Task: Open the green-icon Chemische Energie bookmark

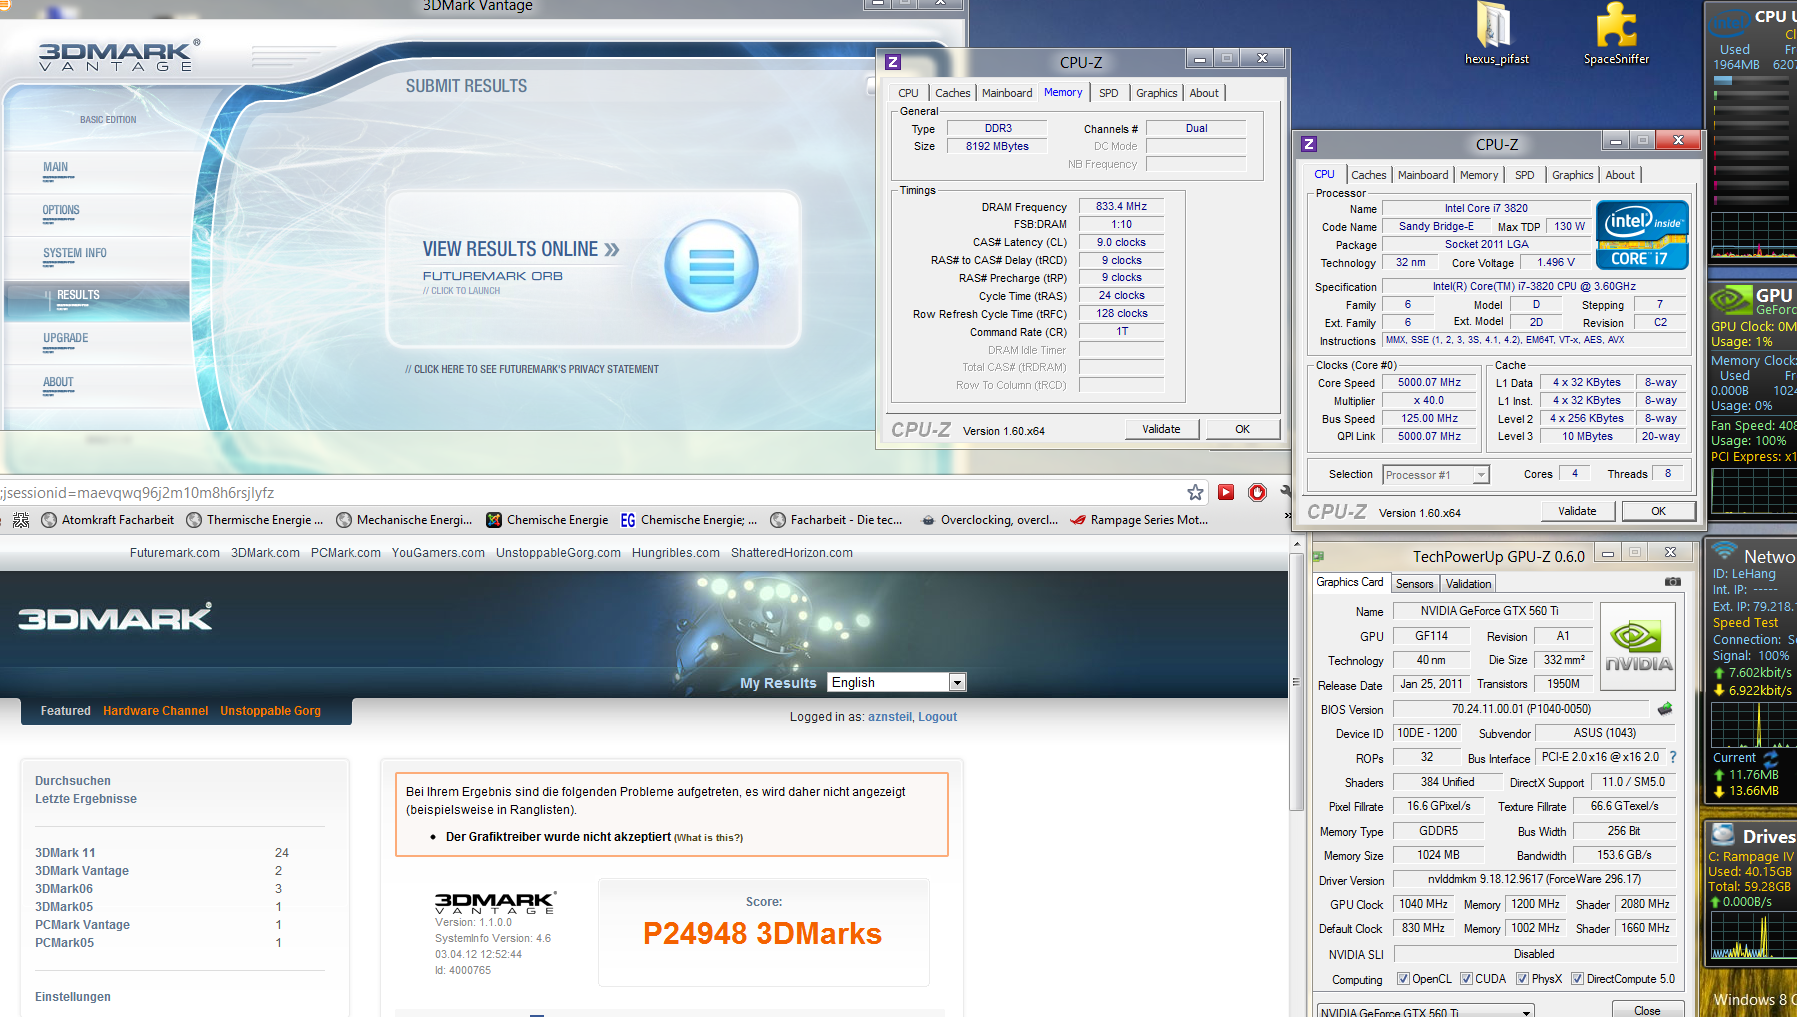Action: (x=547, y=520)
